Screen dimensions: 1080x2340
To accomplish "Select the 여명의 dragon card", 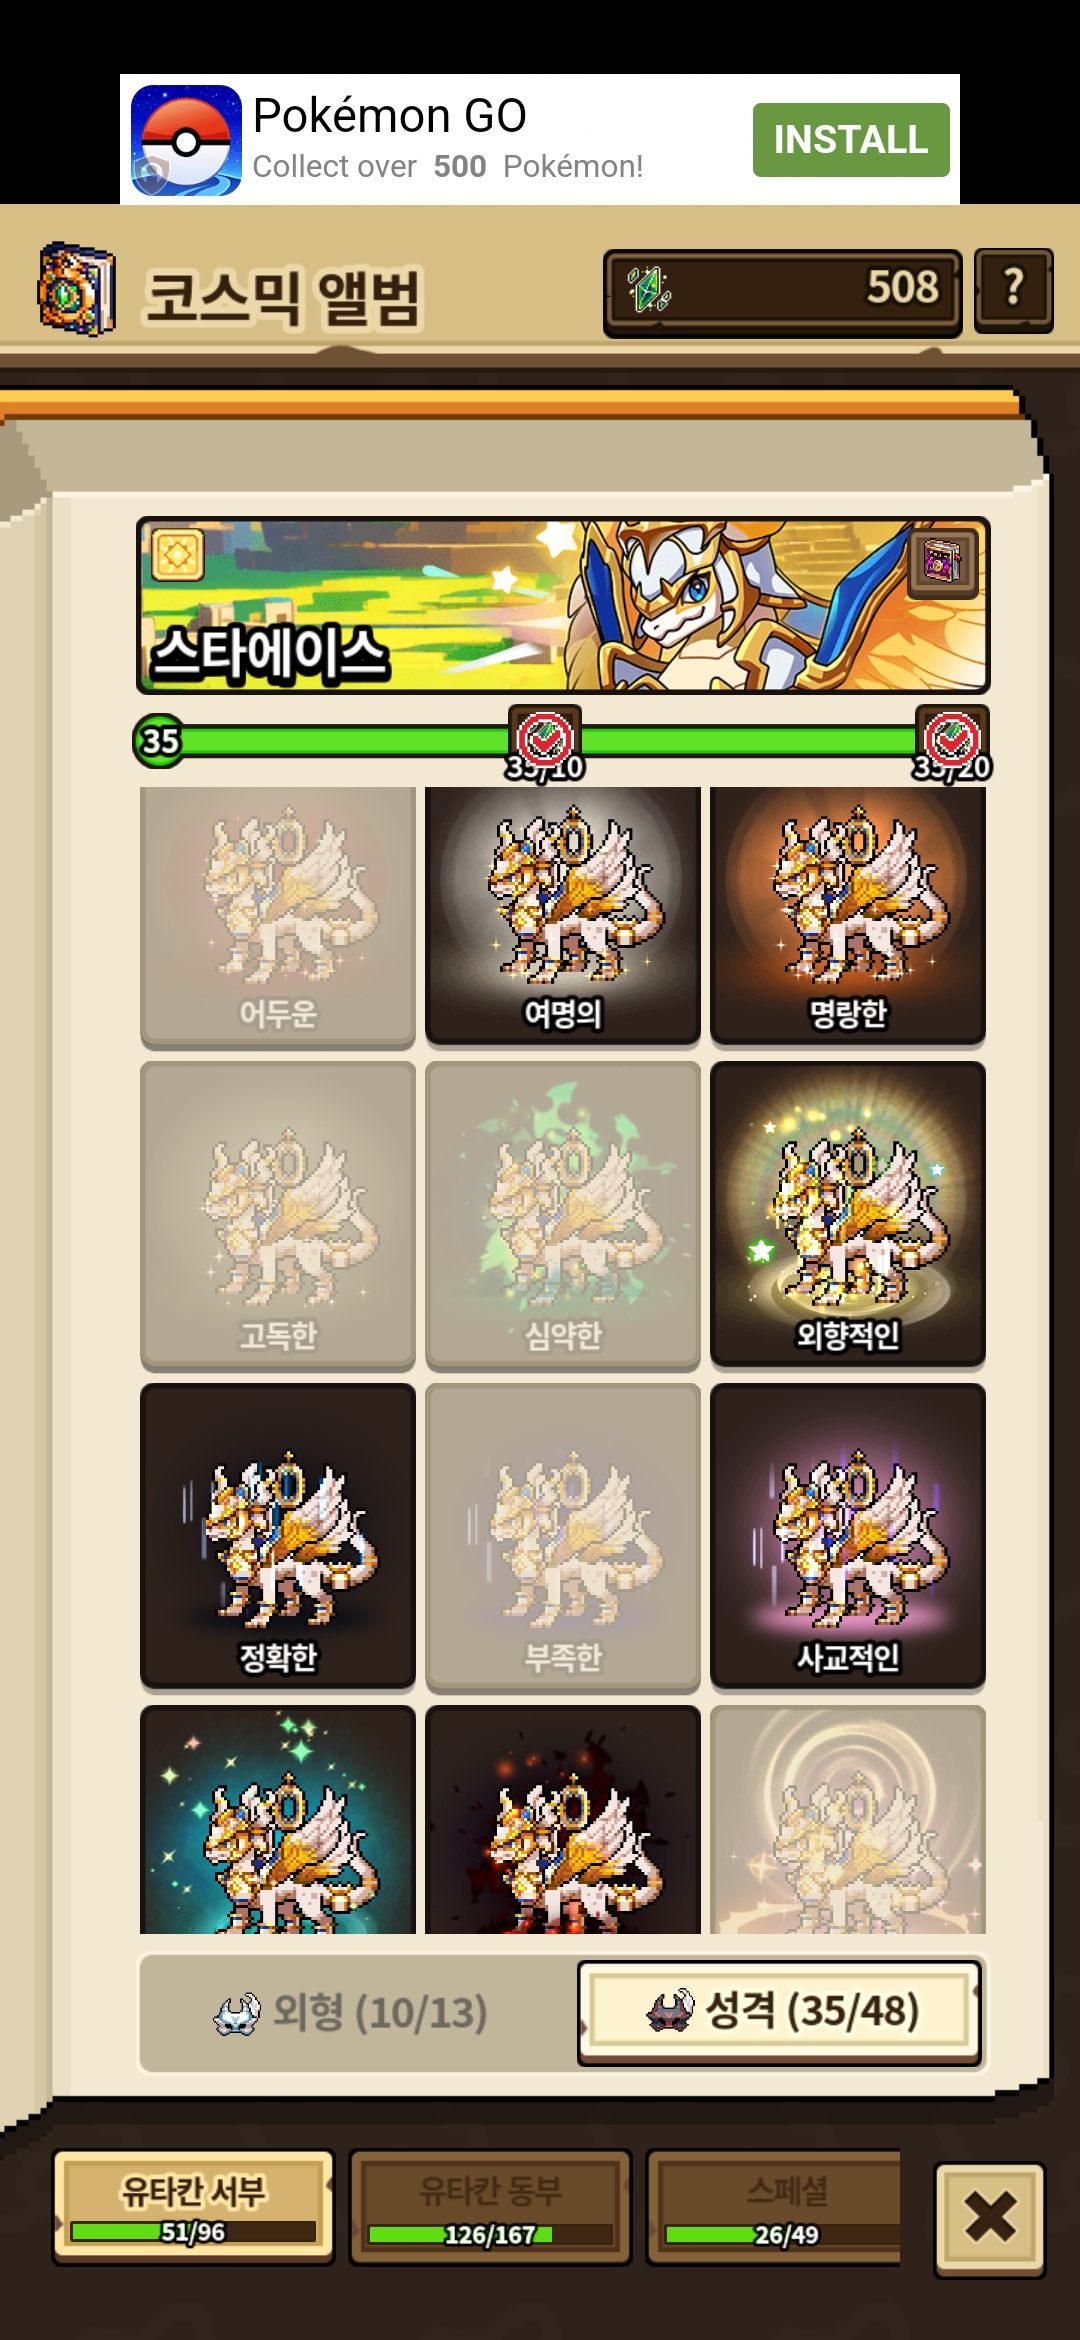I will pyautogui.click(x=563, y=915).
